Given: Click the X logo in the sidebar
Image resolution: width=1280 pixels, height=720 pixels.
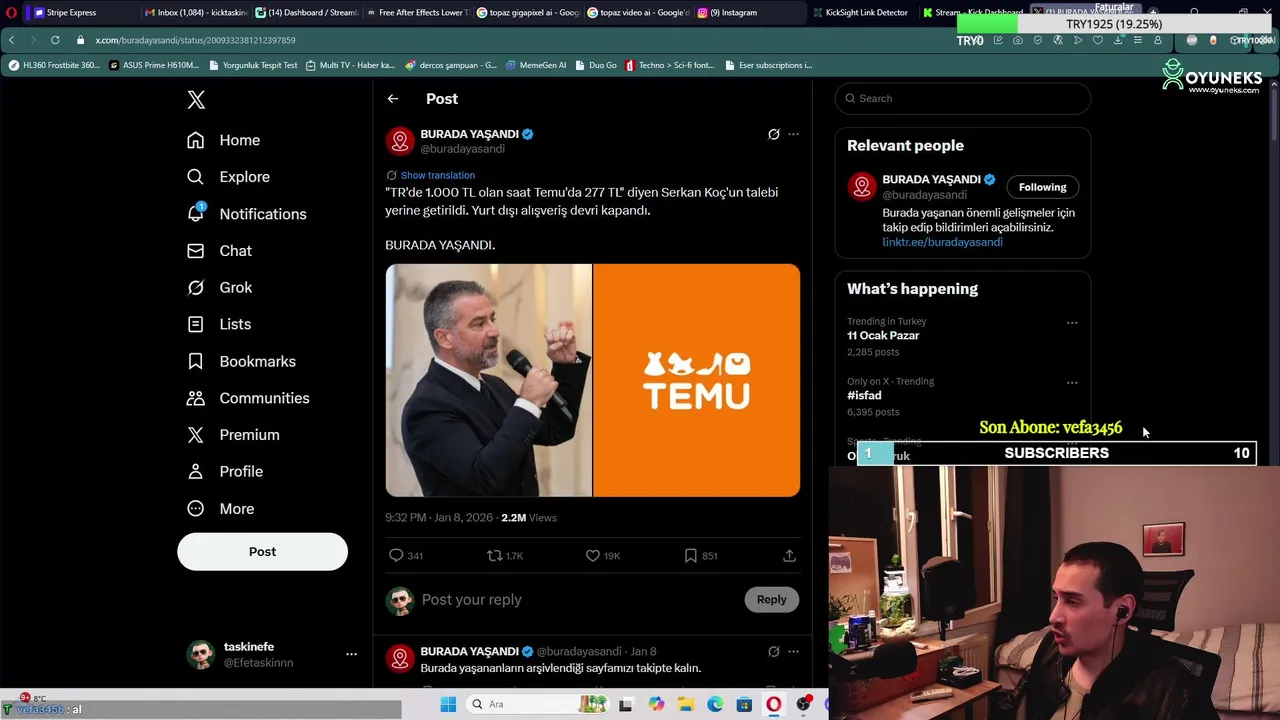Looking at the screenshot, I should coord(196,100).
